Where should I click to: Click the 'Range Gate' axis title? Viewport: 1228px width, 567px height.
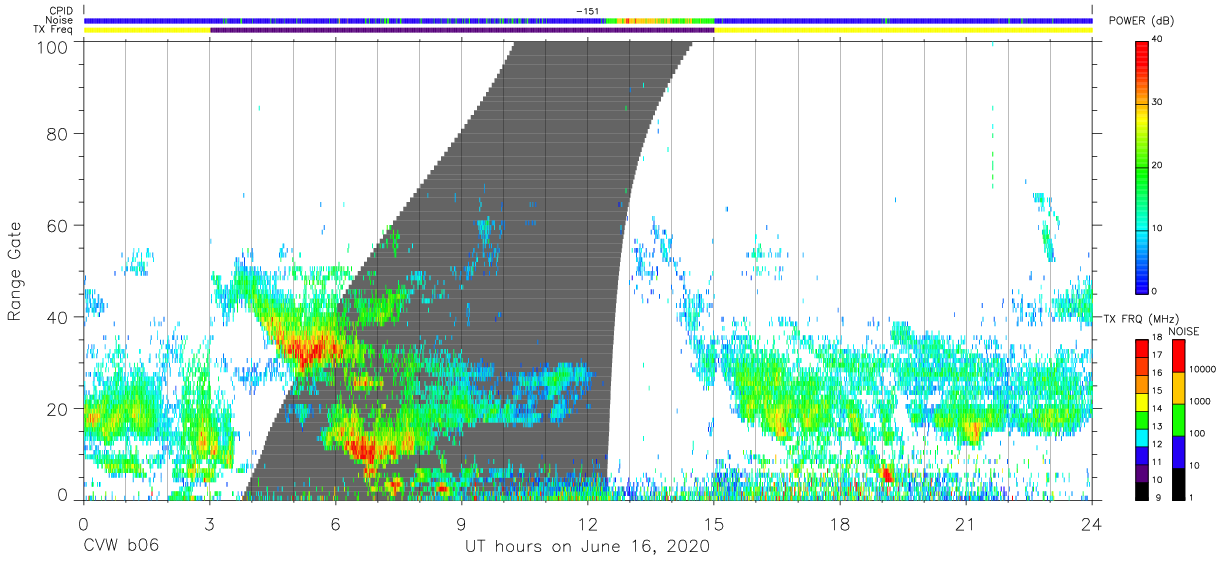click(x=15, y=272)
